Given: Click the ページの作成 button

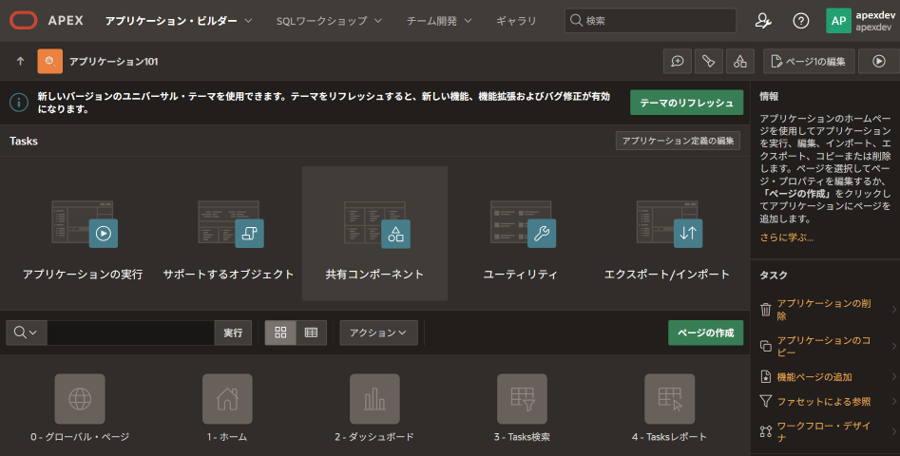Looking at the screenshot, I should 705,333.
